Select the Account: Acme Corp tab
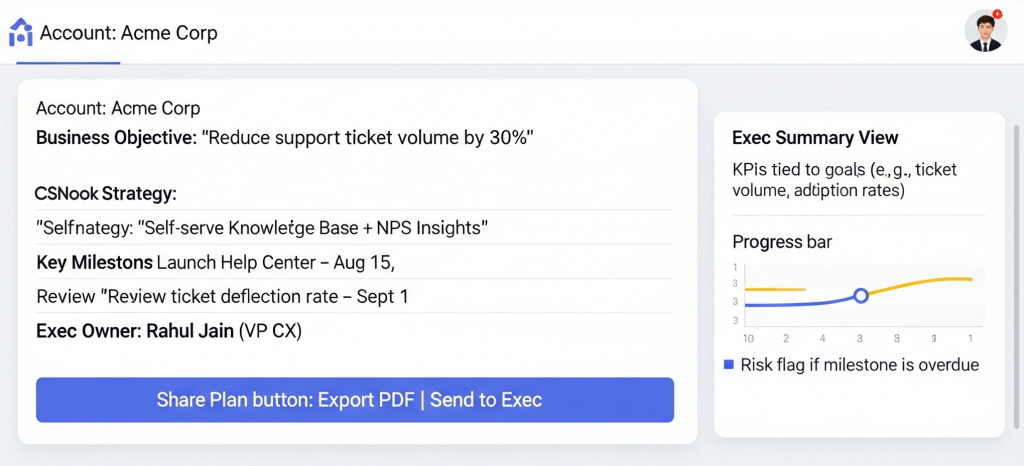This screenshot has width=1024, height=466. pyautogui.click(x=128, y=33)
